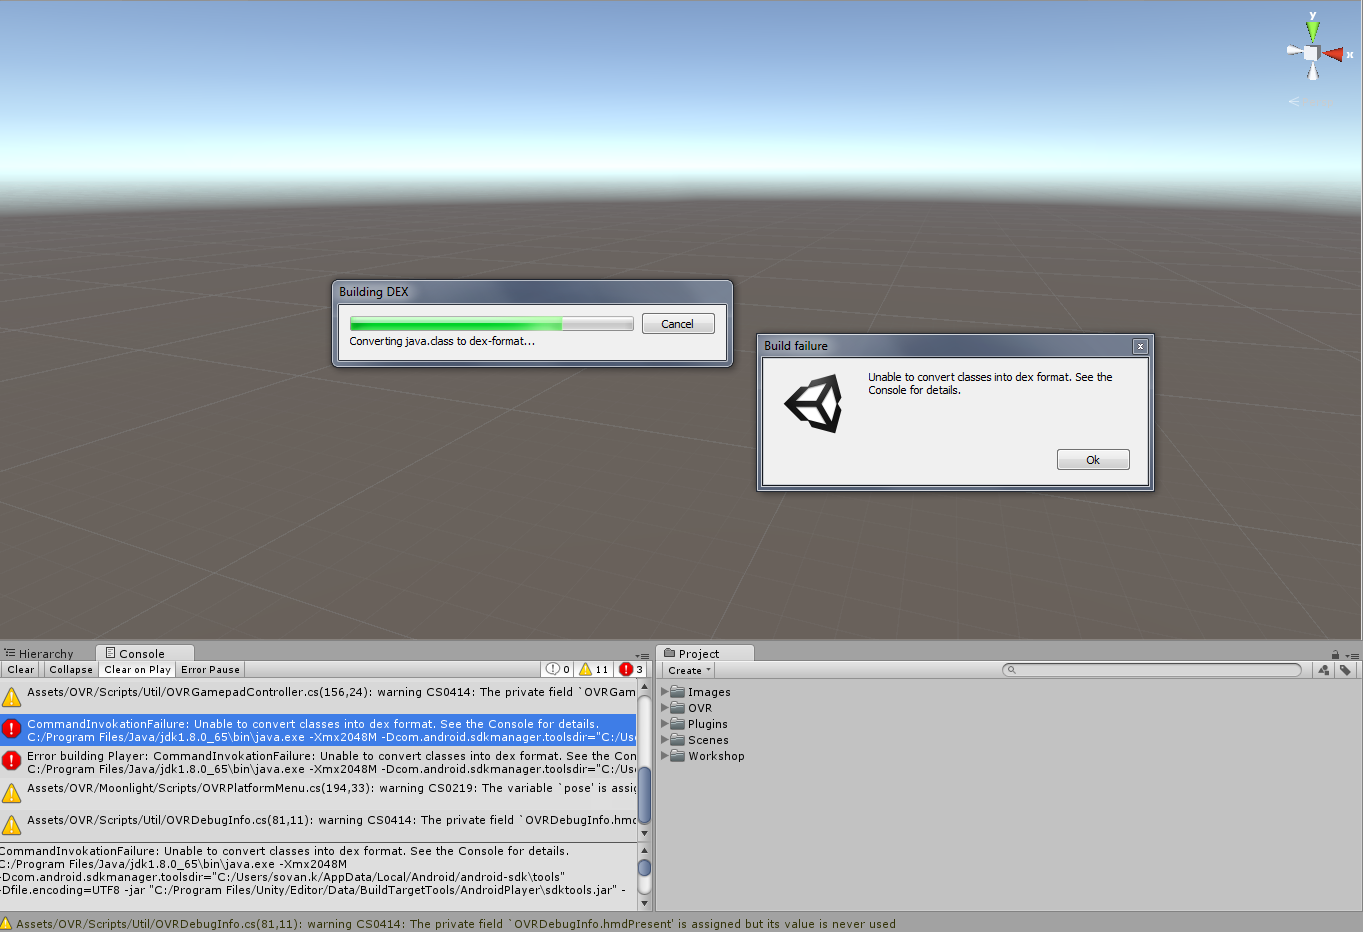
Task: Click red error icon of CommandInvokationFailure entry
Action: pos(11,729)
